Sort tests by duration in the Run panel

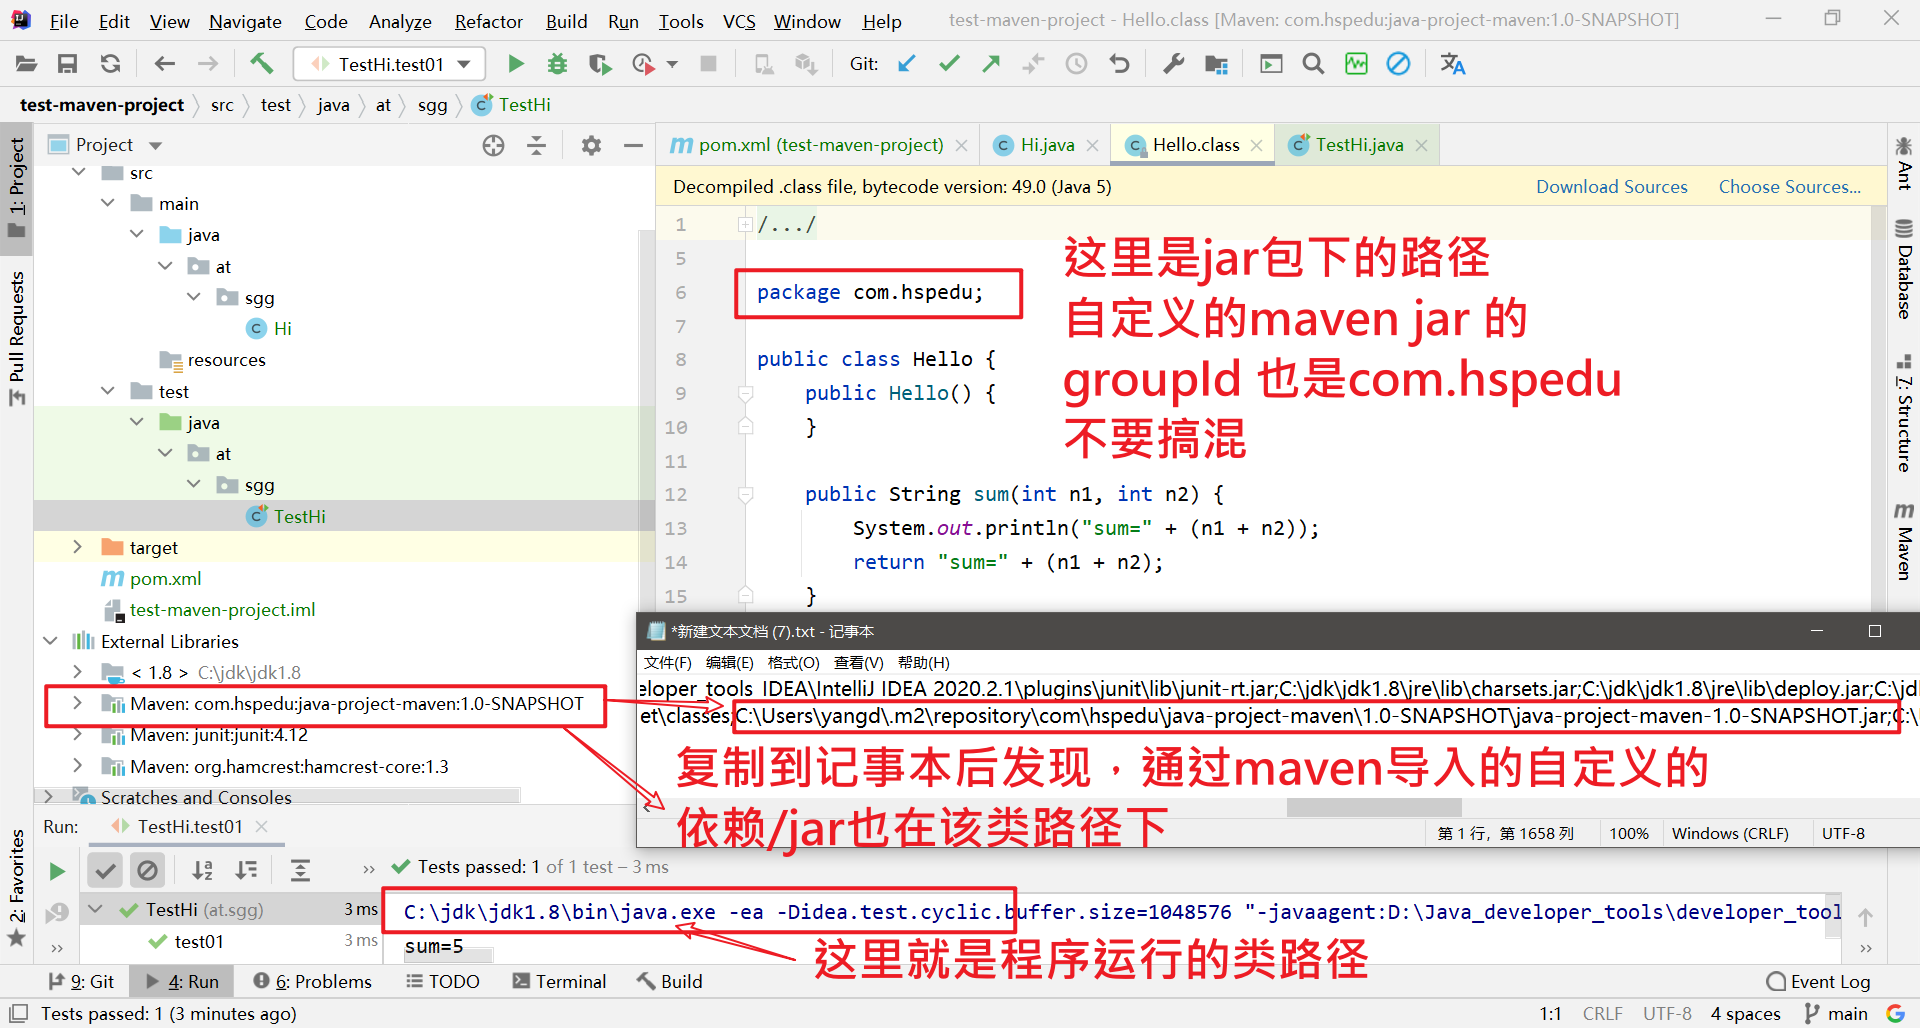[x=246, y=871]
